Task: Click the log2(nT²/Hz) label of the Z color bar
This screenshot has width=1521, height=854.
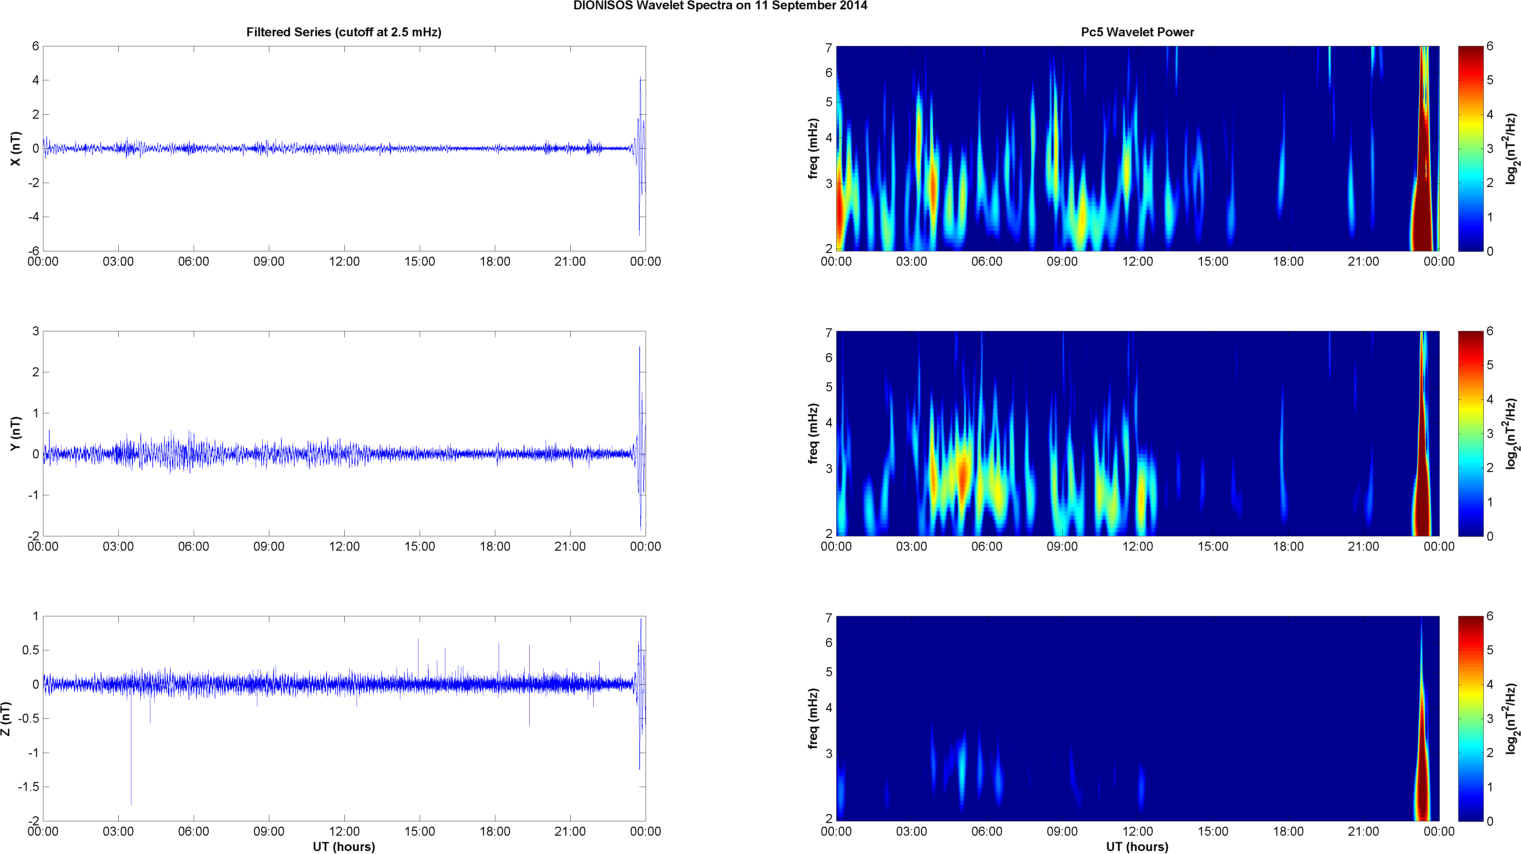Action: [x=1513, y=719]
